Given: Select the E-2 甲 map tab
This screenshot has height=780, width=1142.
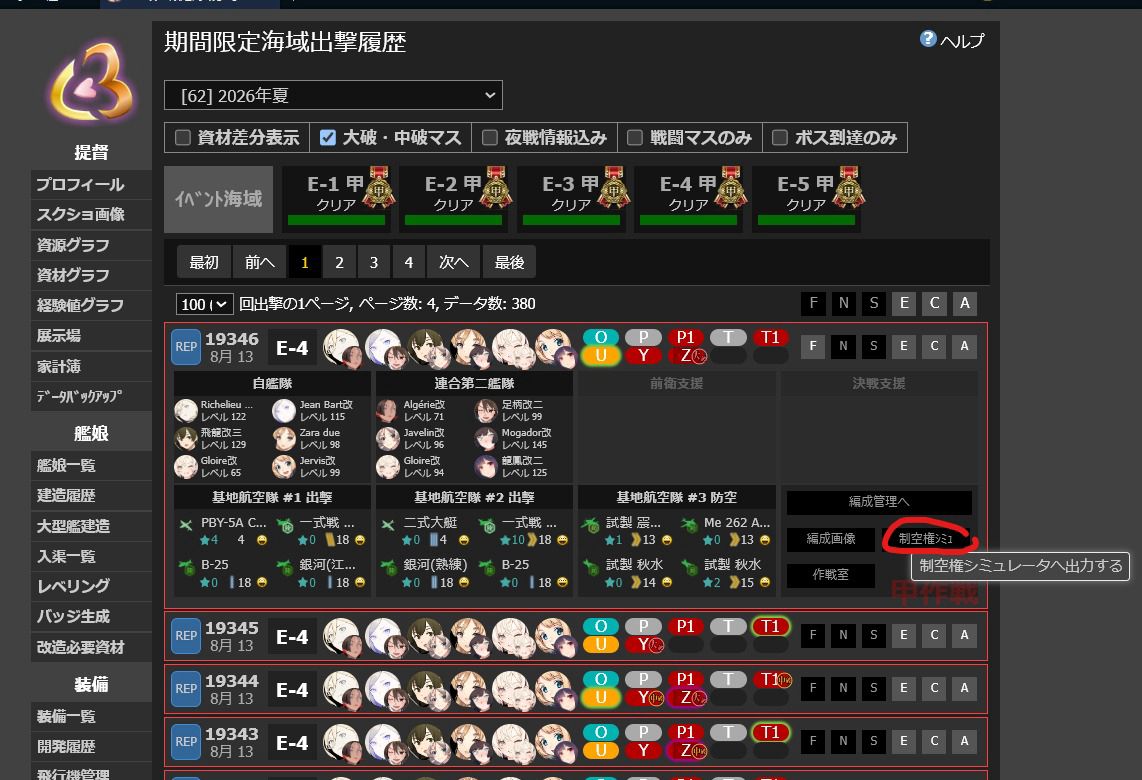Looking at the screenshot, I should tap(454, 199).
